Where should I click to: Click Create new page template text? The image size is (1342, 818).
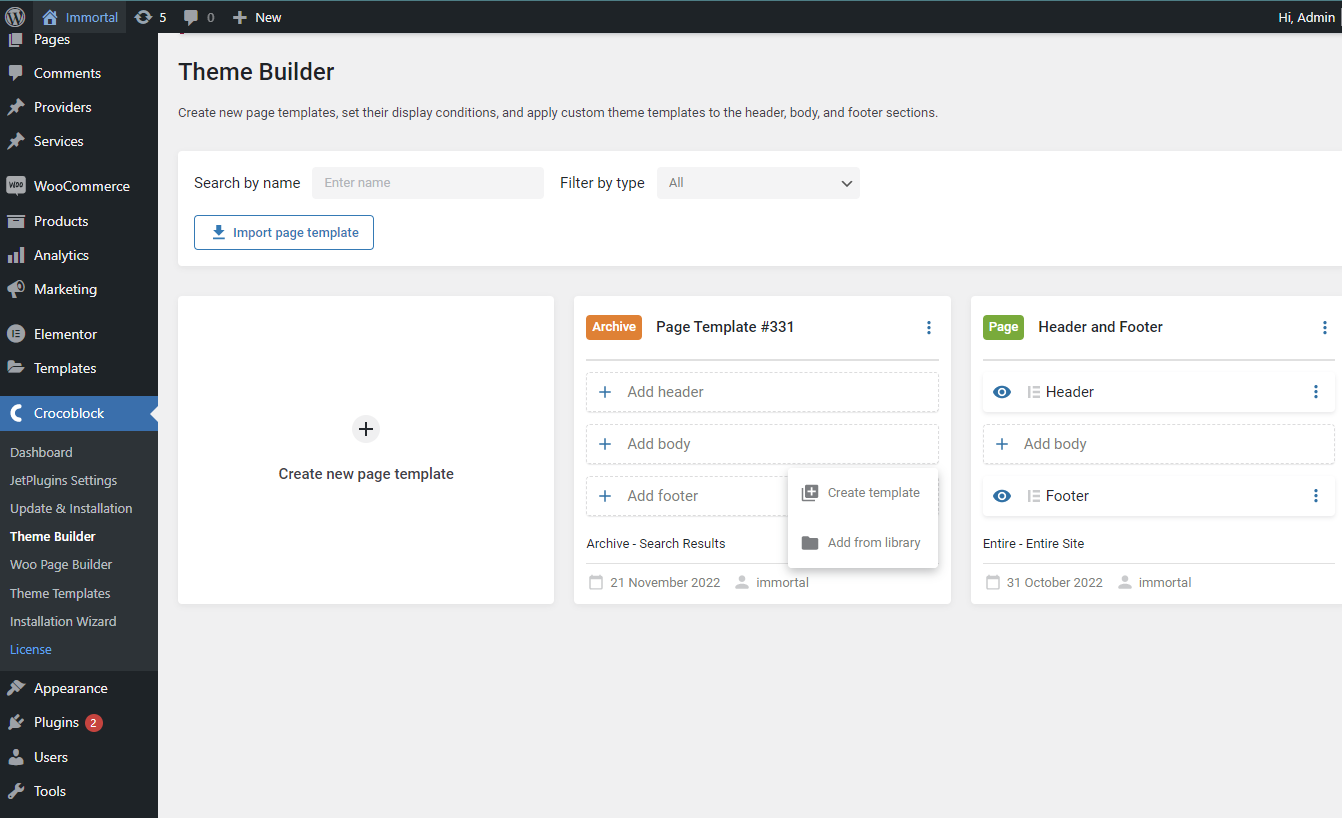pos(366,474)
